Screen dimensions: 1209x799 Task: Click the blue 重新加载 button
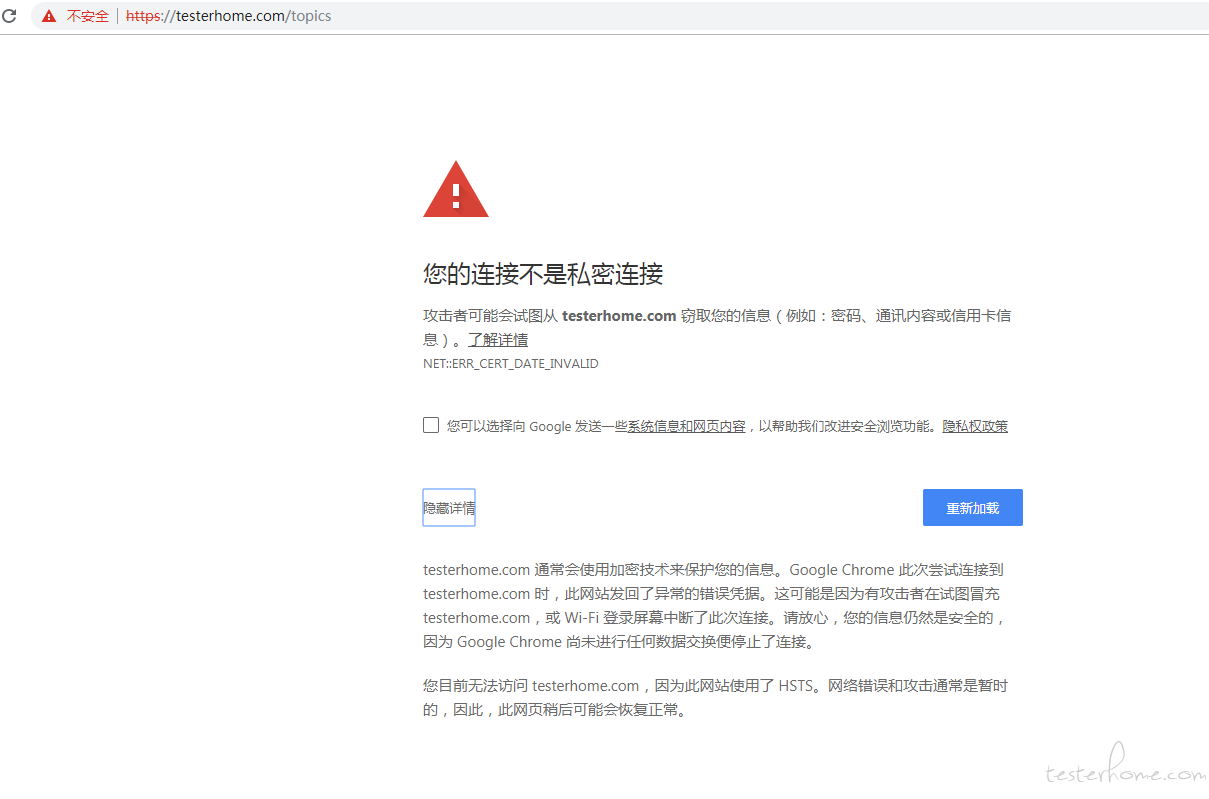[973, 508]
